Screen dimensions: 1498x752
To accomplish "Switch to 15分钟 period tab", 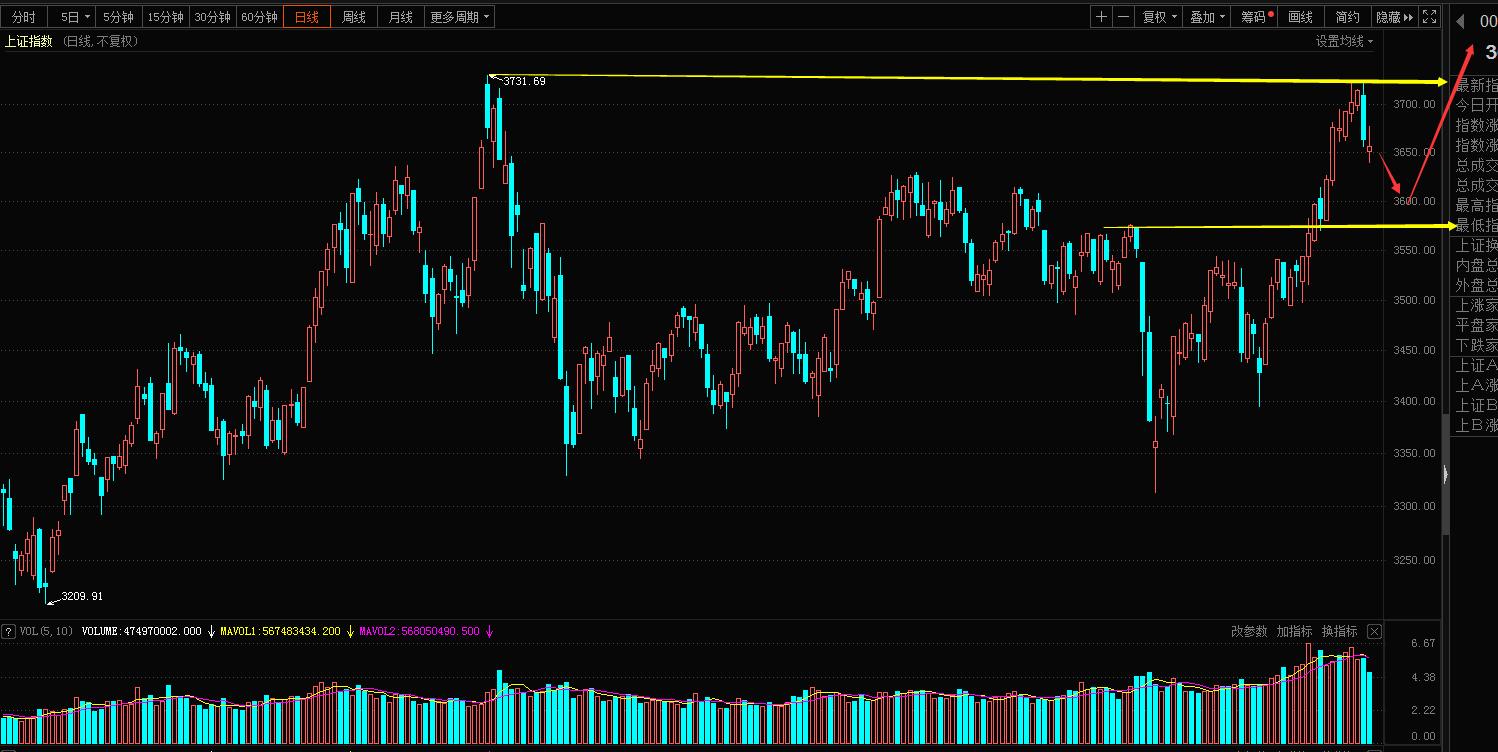I will pyautogui.click(x=165, y=17).
